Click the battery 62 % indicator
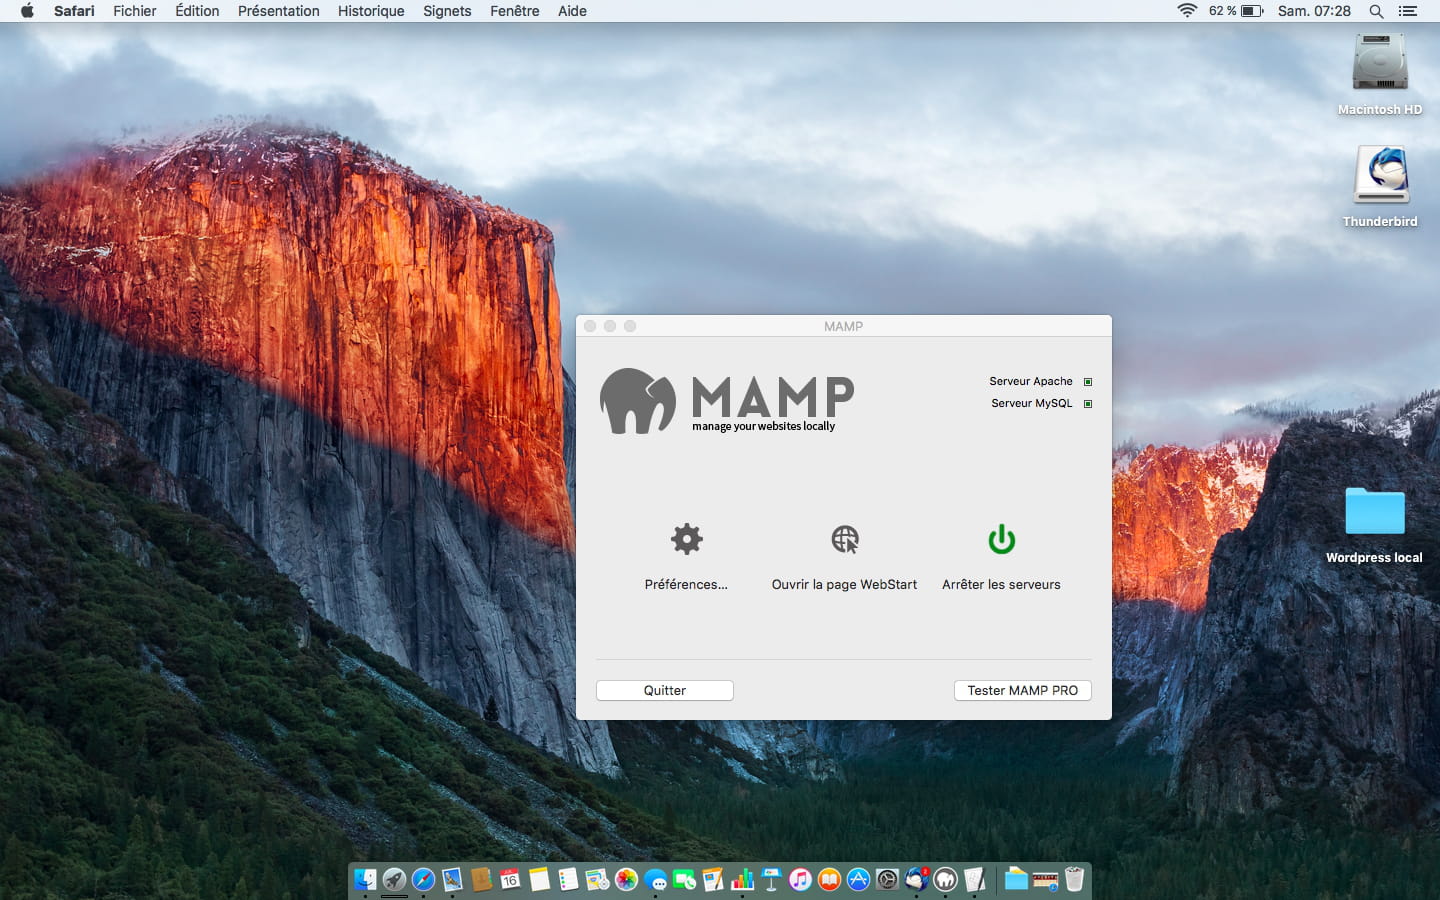The width and height of the screenshot is (1440, 900). coord(1236,11)
